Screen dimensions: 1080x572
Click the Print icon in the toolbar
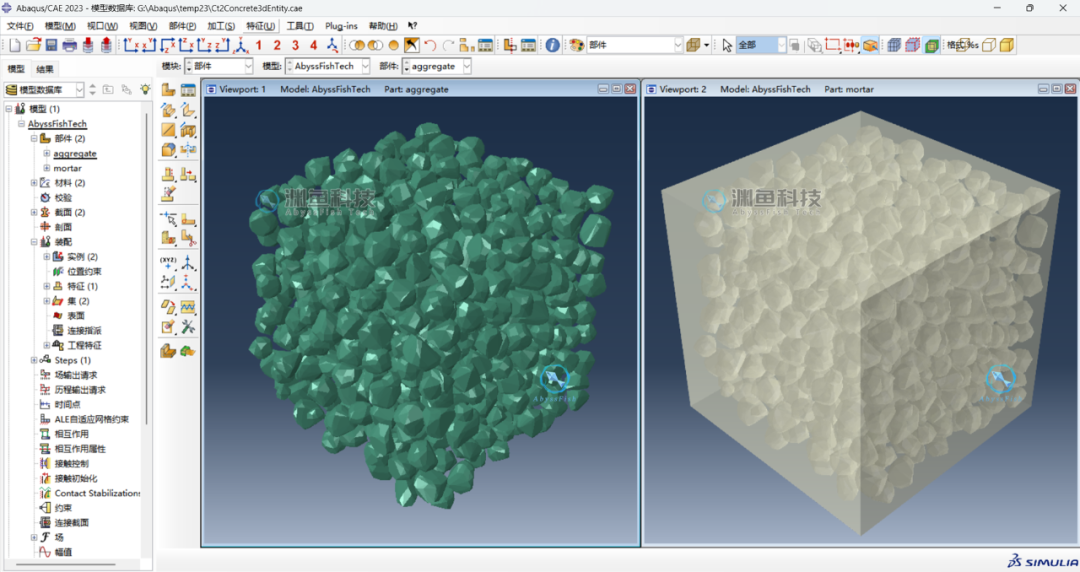[x=70, y=45]
